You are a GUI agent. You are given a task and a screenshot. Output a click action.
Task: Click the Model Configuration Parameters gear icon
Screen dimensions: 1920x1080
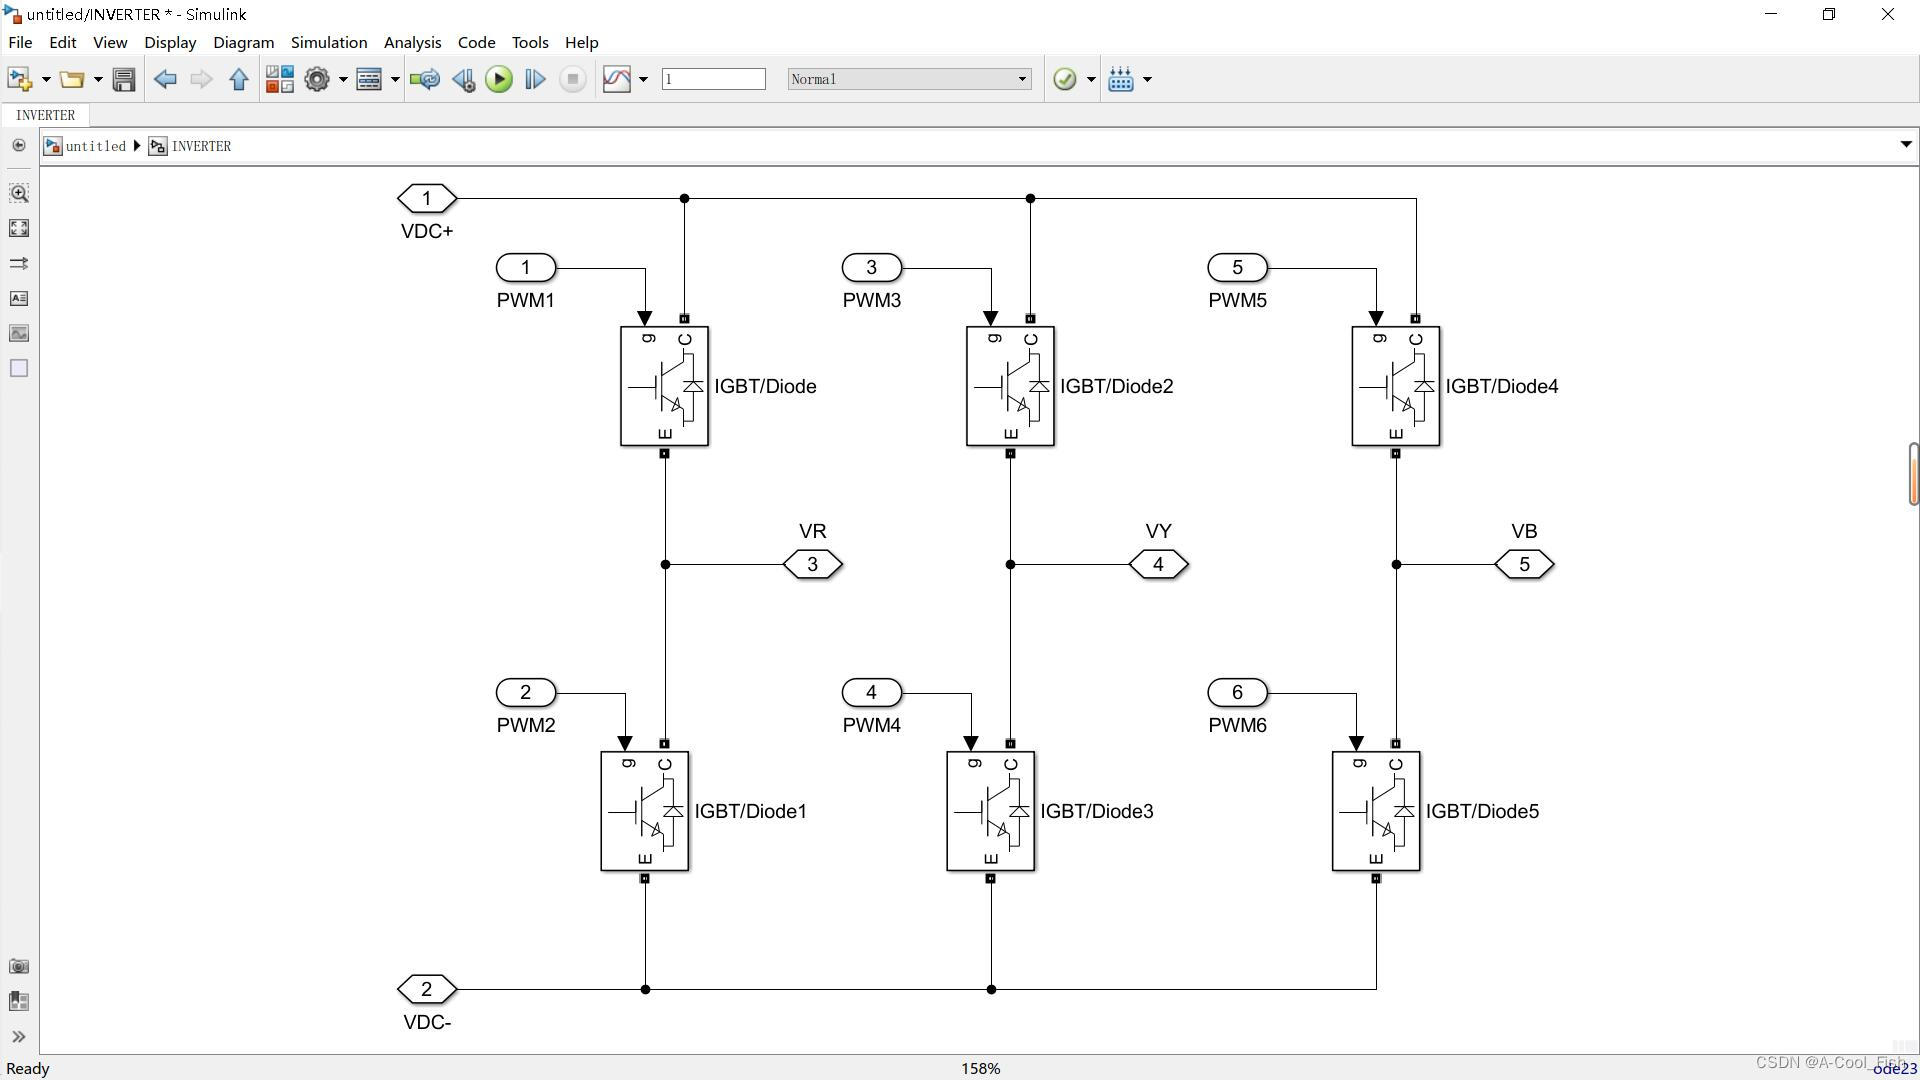317,79
